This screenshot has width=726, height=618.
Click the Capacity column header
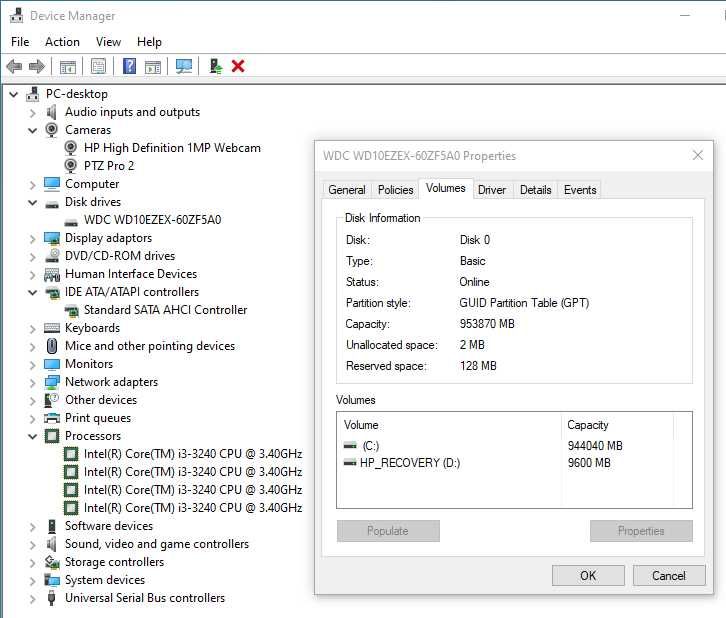pyautogui.click(x=617, y=425)
